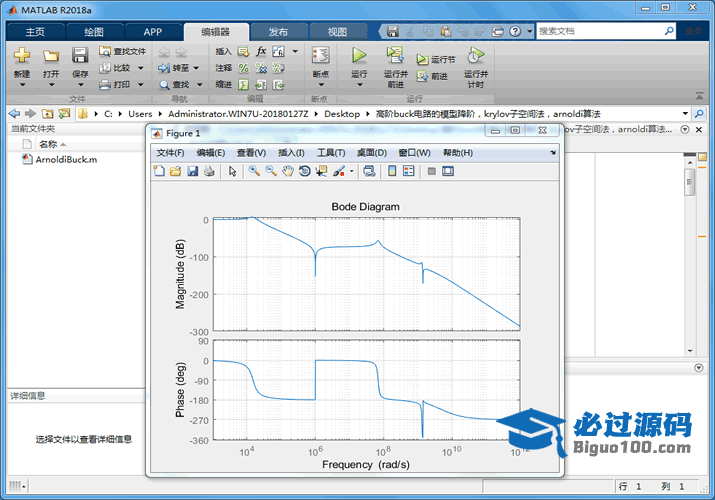Viewport: 715px width, 500px height.
Task: Toggle the brush data tool
Action: coord(339,171)
